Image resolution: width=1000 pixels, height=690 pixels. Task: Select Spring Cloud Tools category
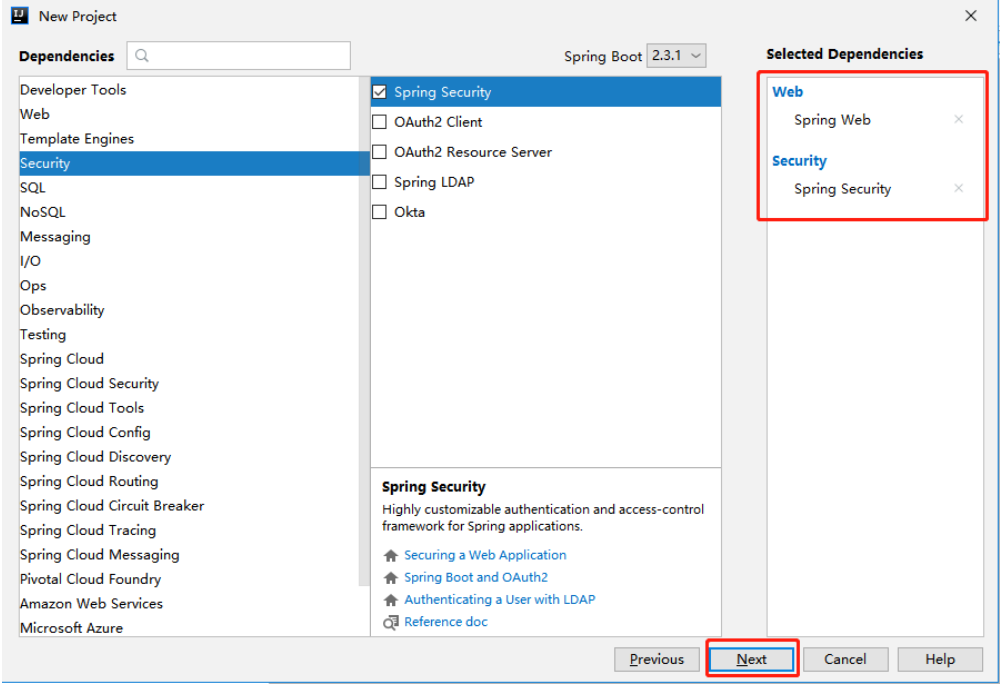189,407
